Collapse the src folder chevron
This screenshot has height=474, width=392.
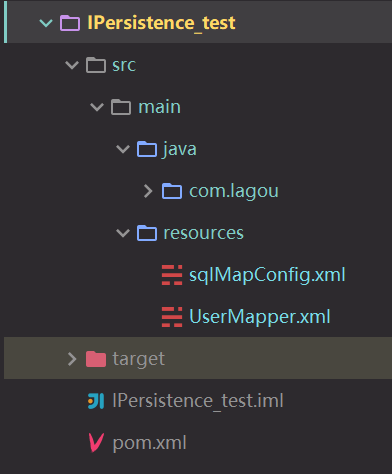72,65
